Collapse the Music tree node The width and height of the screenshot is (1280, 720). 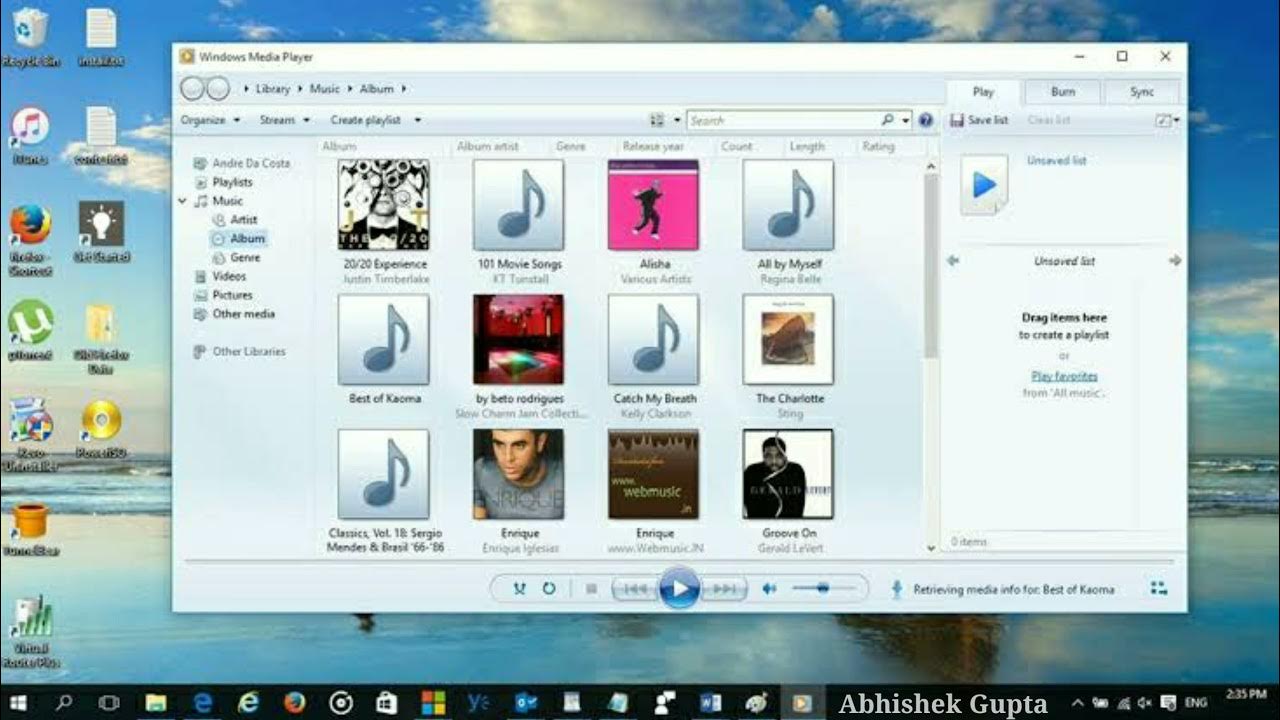point(183,201)
